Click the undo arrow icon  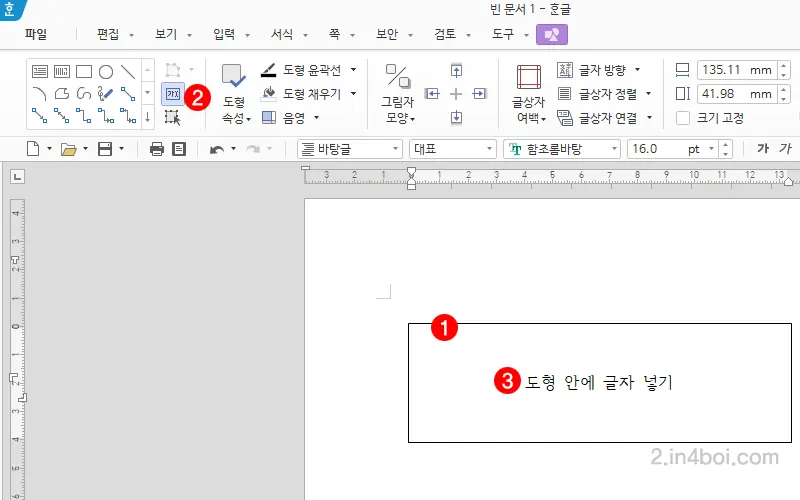pos(217,149)
